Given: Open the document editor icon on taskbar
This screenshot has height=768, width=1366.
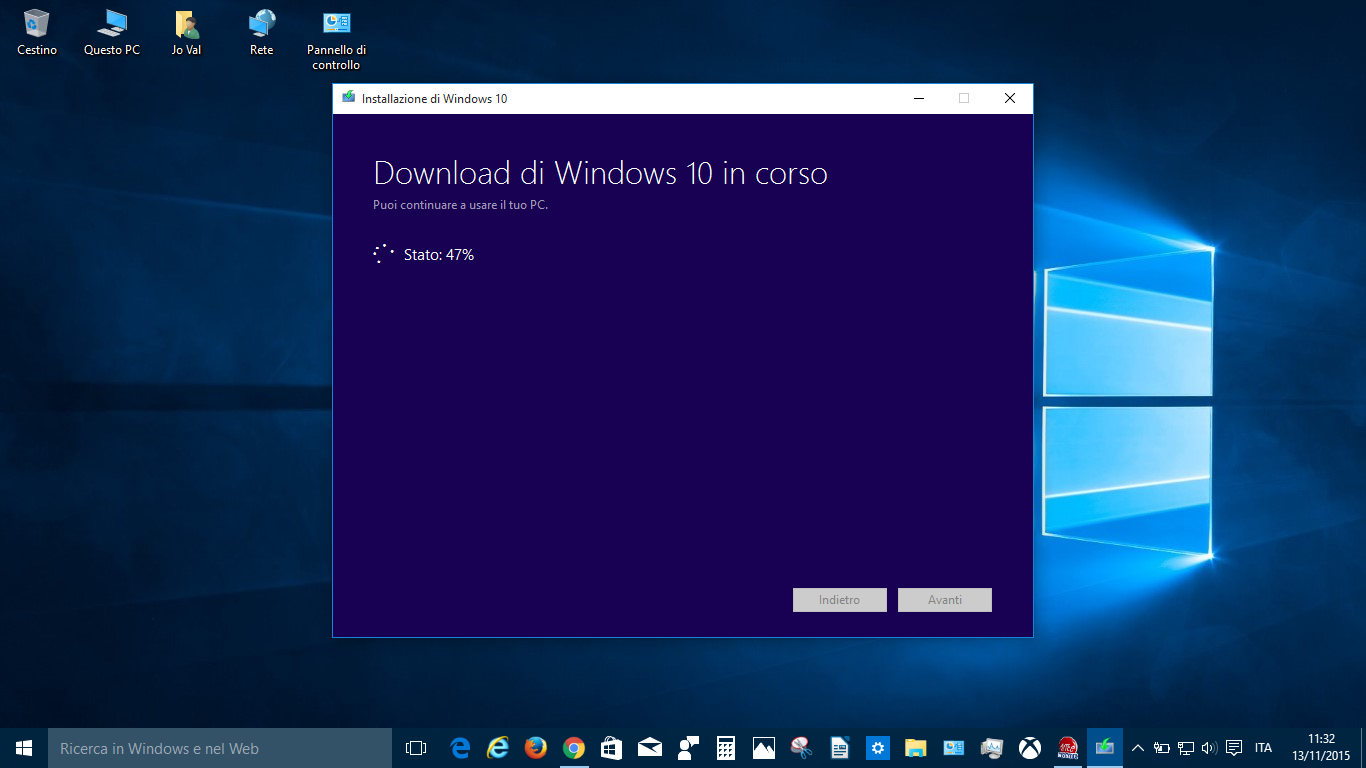Looking at the screenshot, I should click(840, 748).
